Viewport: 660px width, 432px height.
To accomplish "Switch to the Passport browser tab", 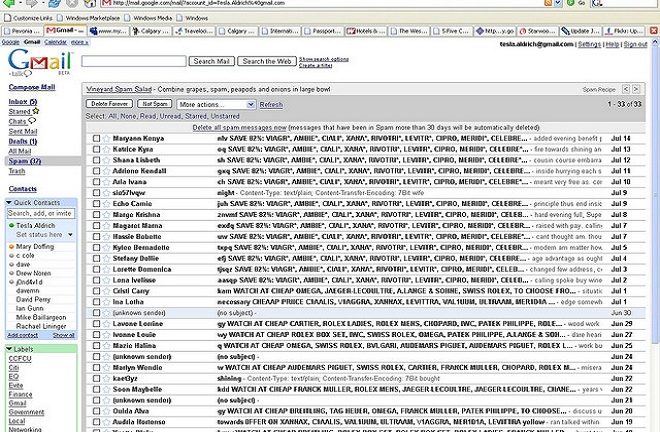I will click(322, 31).
